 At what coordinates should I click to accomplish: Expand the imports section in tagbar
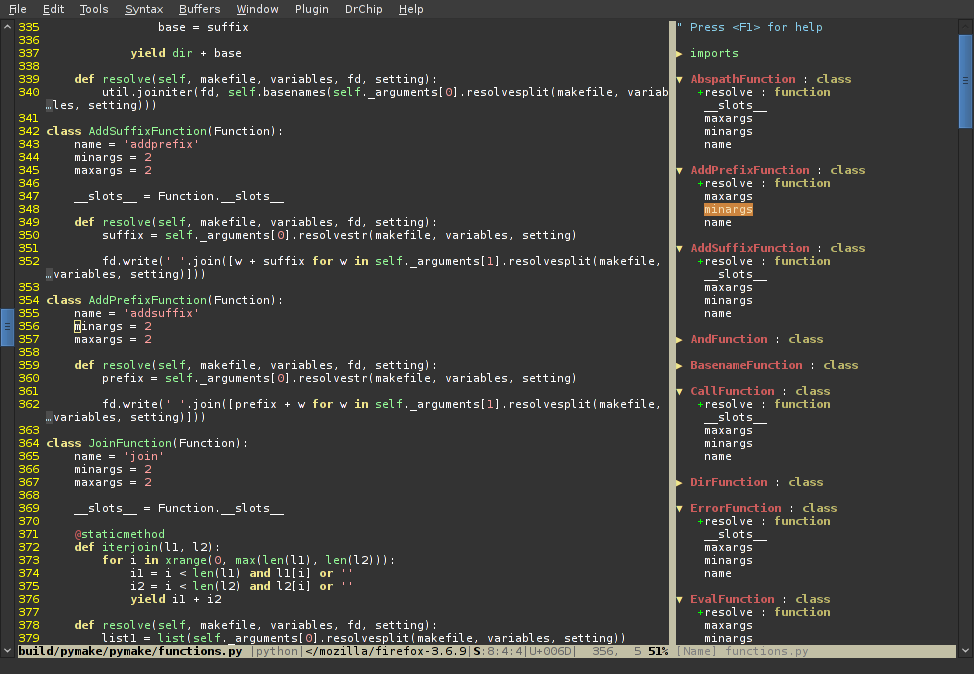click(x=680, y=53)
